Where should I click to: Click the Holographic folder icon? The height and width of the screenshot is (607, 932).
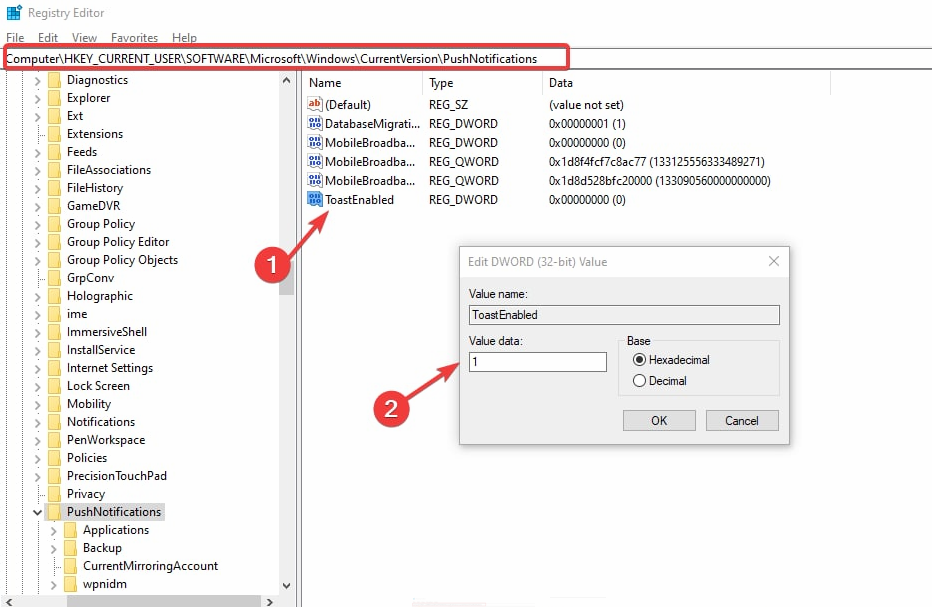[54, 295]
